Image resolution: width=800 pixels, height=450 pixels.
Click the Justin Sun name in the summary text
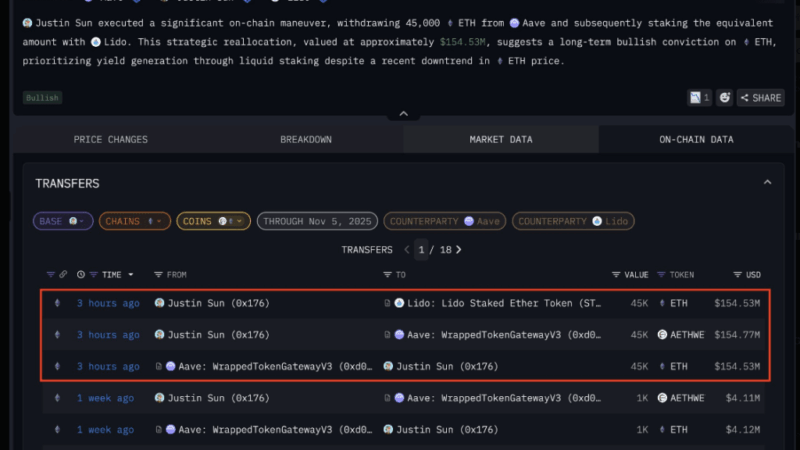click(x=64, y=23)
